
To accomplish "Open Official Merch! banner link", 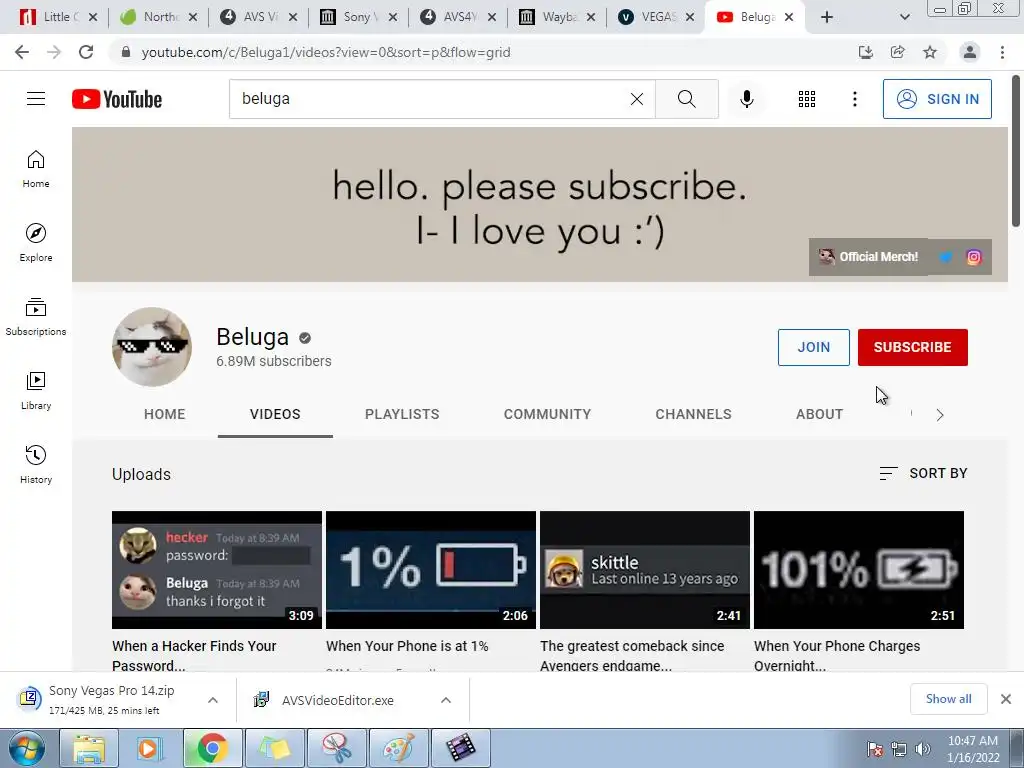I will 869,257.
